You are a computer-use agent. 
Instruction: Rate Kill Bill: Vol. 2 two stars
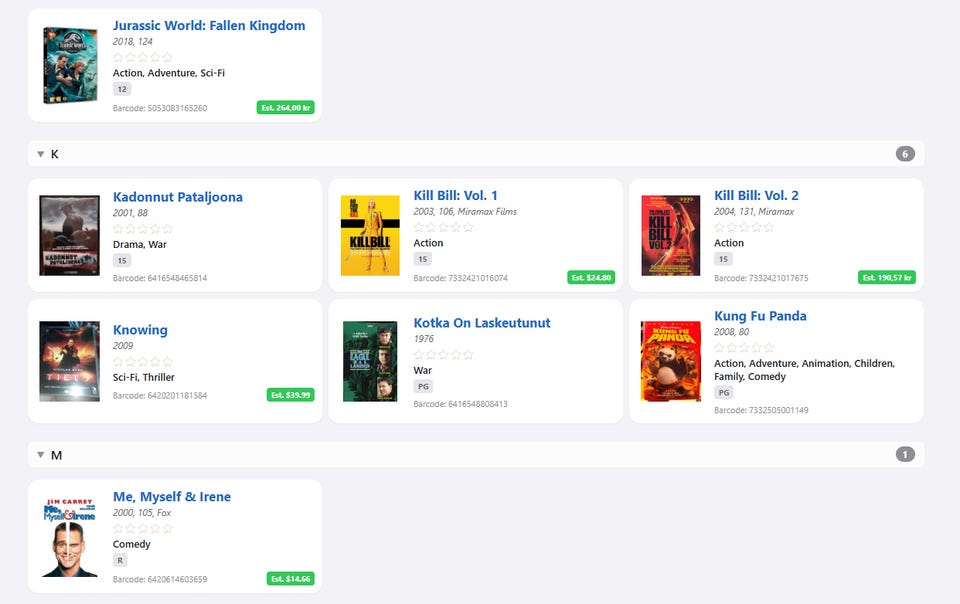tap(732, 228)
